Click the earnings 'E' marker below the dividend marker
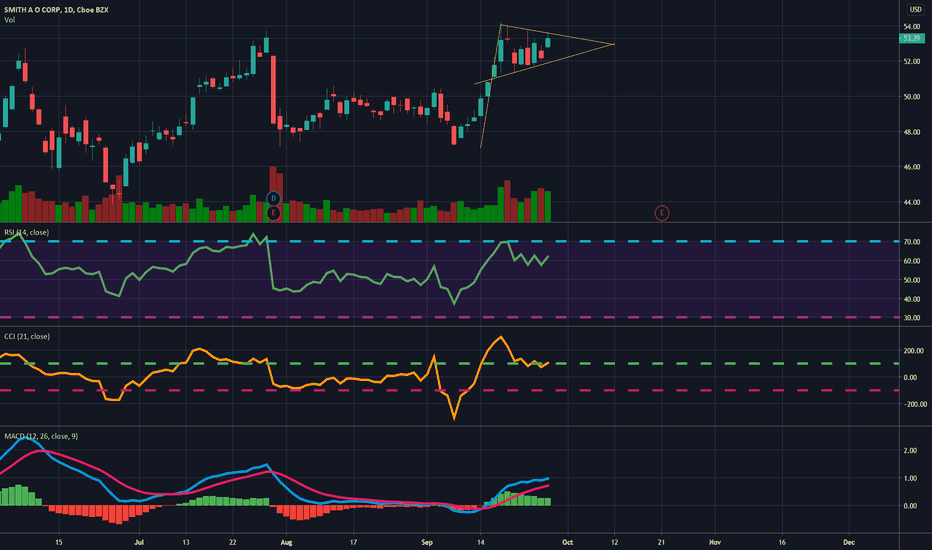 click(x=273, y=213)
